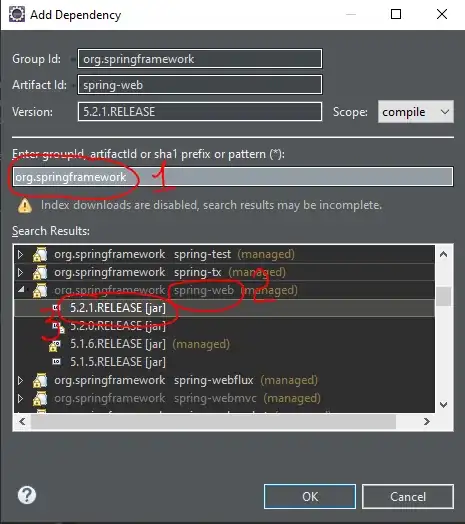Click the Cancel button

click(x=408, y=497)
